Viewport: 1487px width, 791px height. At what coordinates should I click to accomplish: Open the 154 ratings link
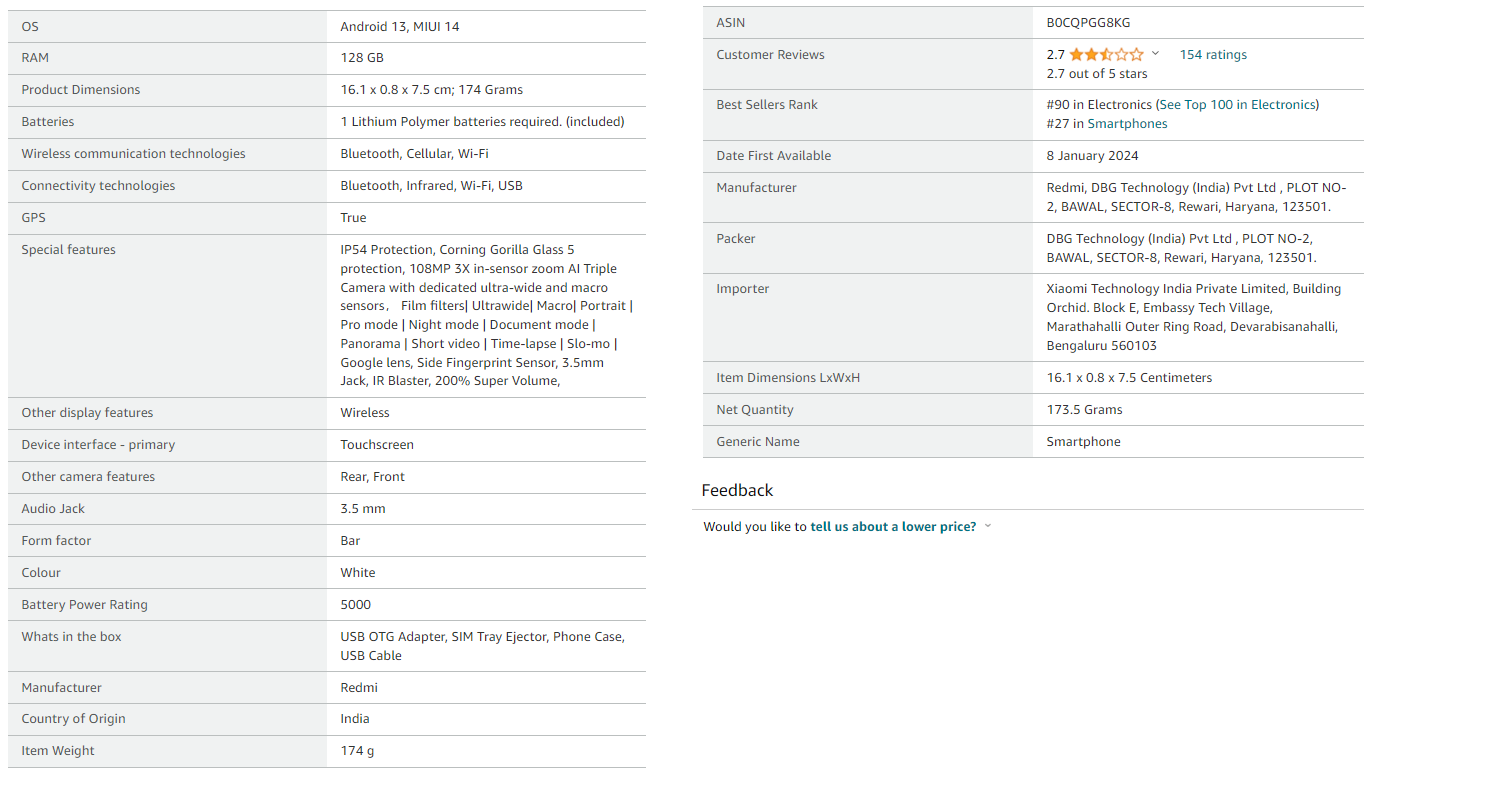1213,55
